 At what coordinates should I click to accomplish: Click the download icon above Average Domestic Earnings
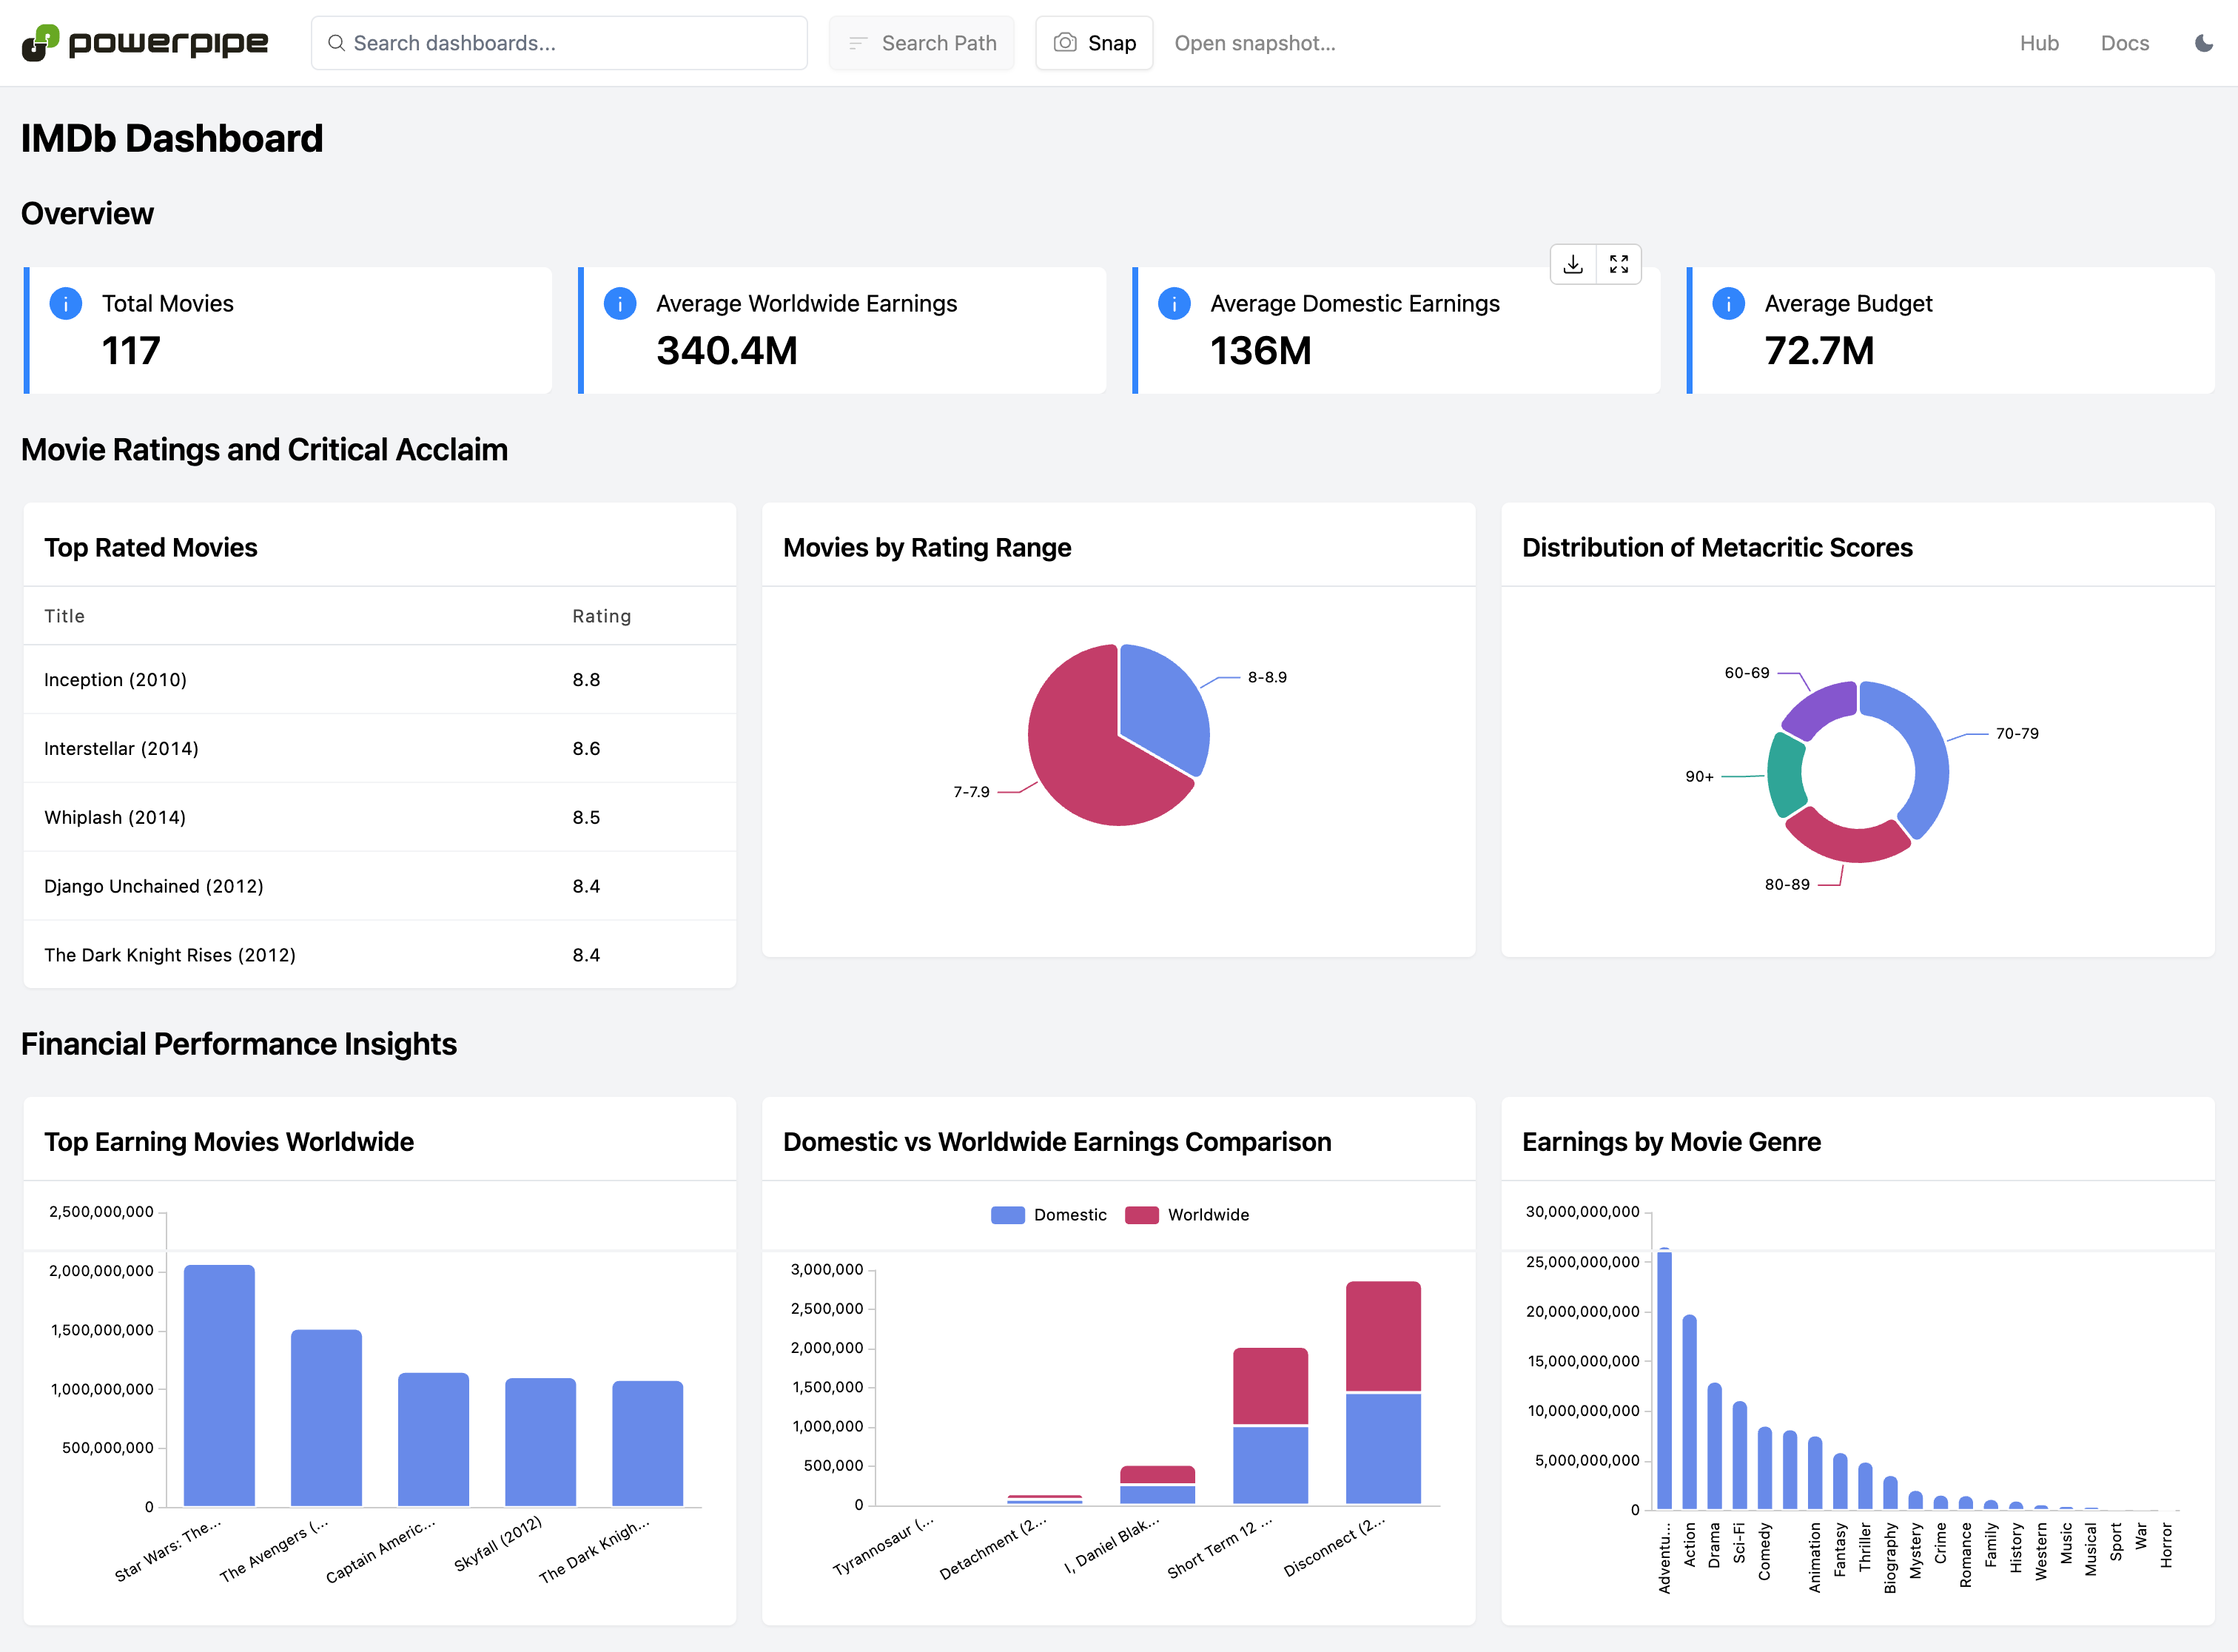coord(1573,264)
